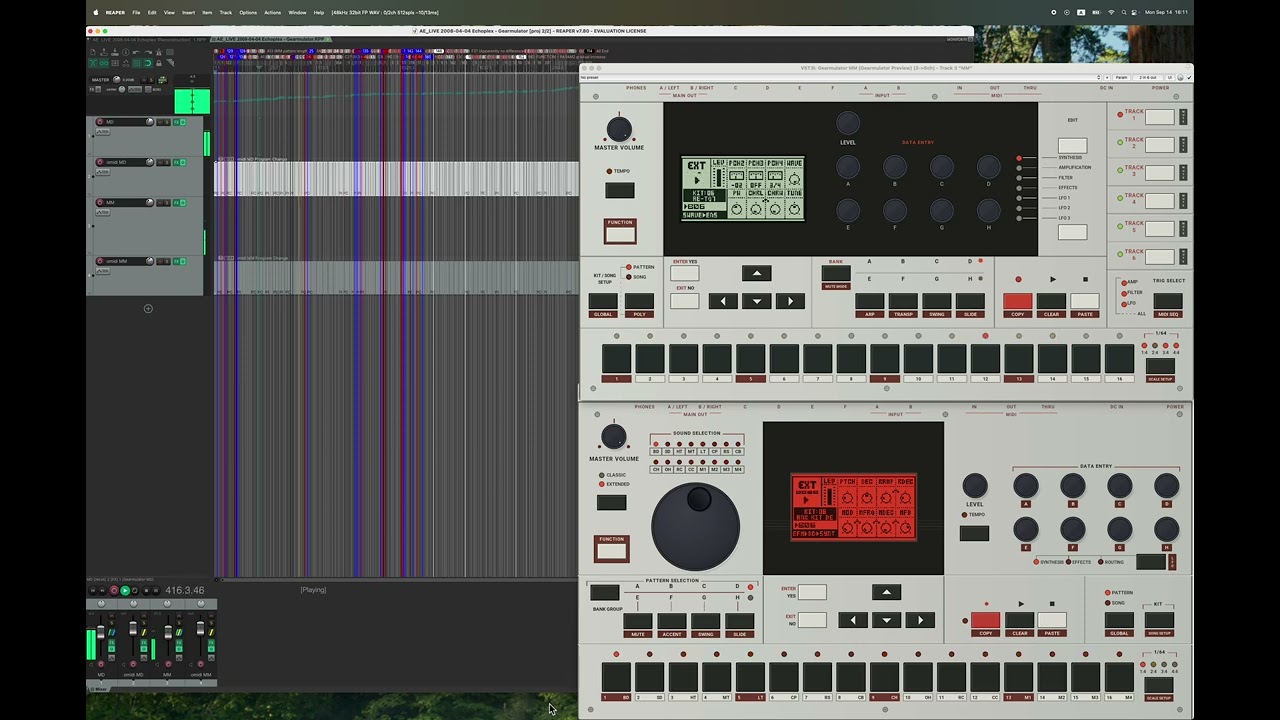The height and width of the screenshot is (720, 1280).
Task: Tap step pad 1 on MM synth
Action: pyautogui.click(x=616, y=359)
